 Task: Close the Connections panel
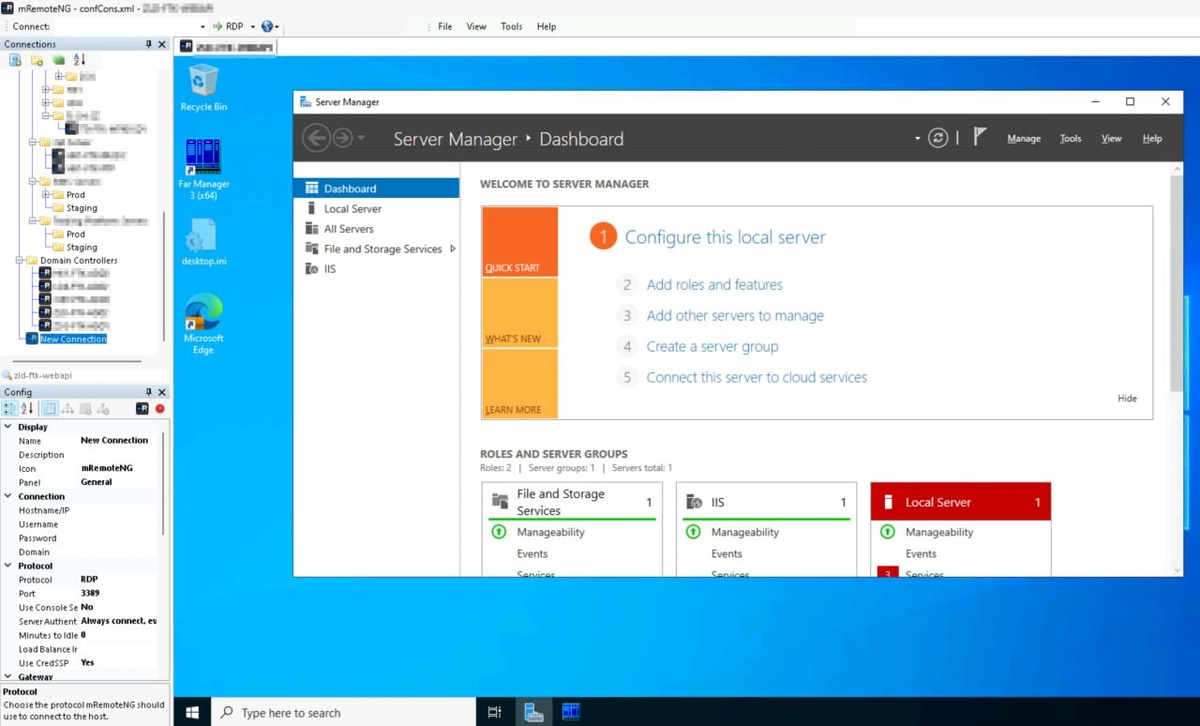162,44
